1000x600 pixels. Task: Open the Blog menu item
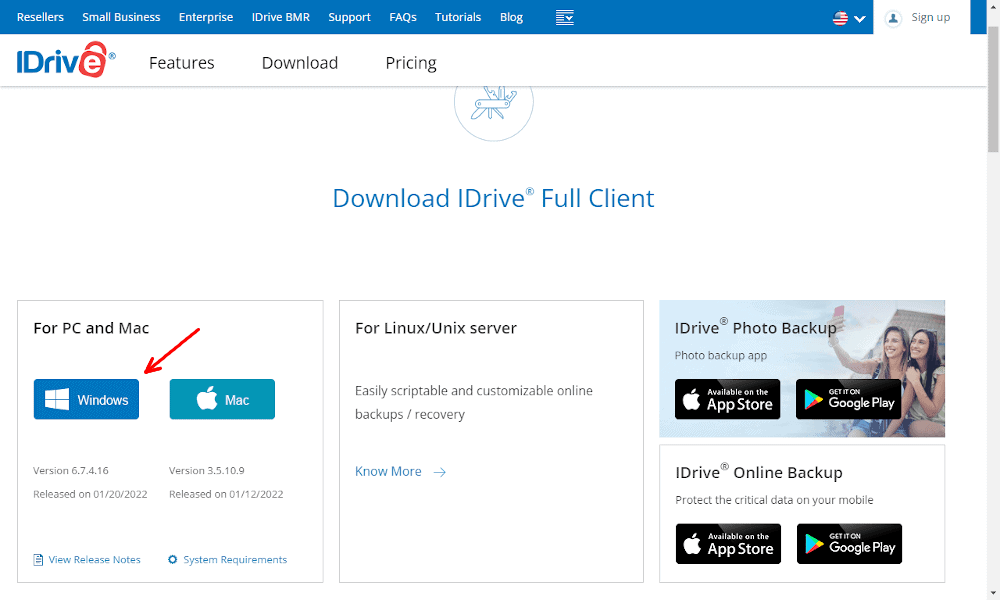tap(511, 17)
